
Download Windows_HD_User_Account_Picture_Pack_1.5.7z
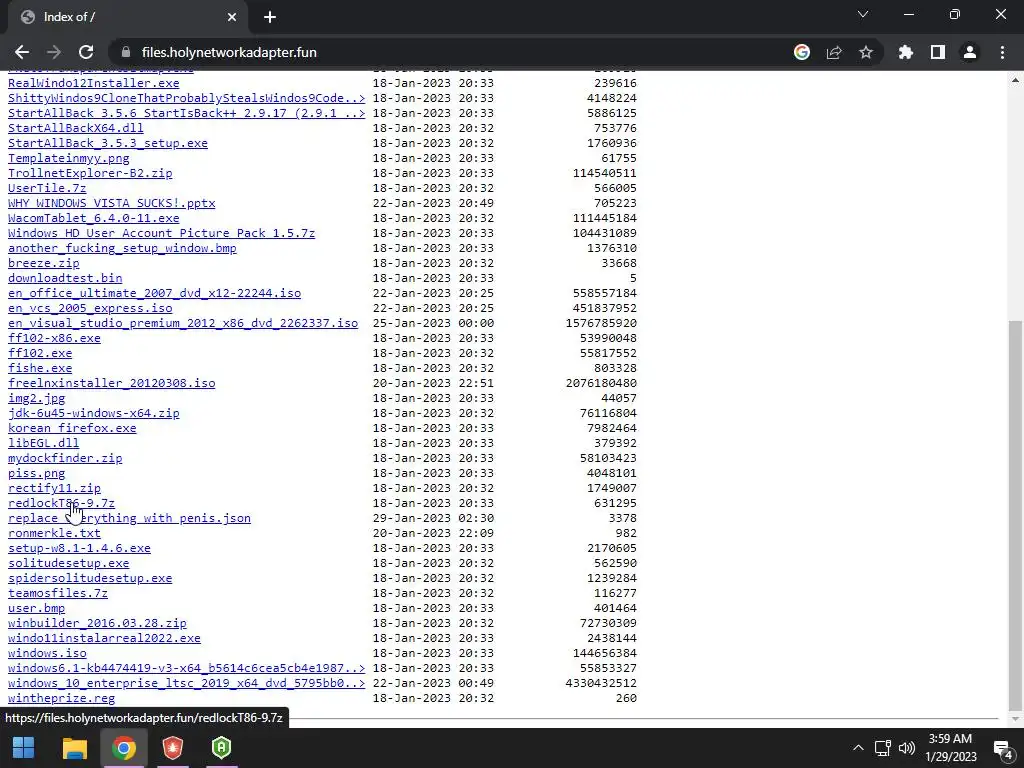tap(161, 233)
